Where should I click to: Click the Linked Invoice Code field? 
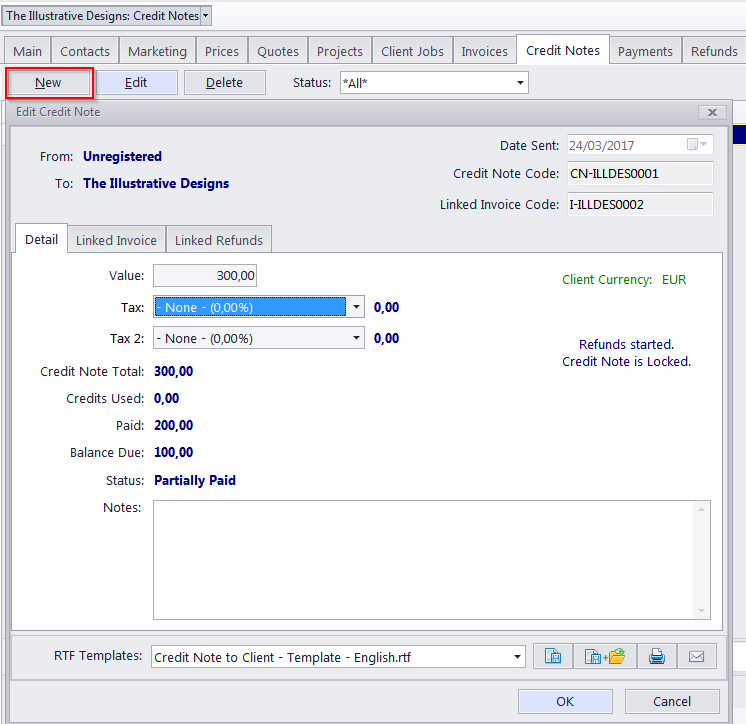point(640,205)
